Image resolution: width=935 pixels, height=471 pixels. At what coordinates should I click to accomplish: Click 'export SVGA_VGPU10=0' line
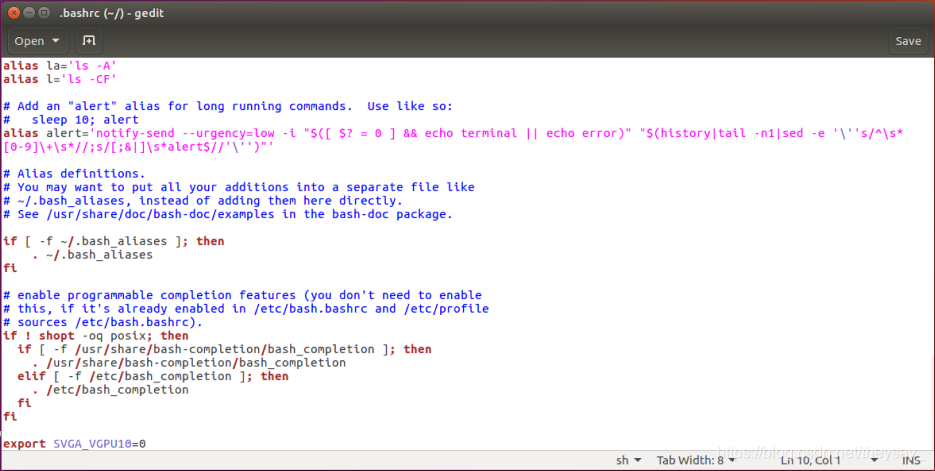pos(74,444)
